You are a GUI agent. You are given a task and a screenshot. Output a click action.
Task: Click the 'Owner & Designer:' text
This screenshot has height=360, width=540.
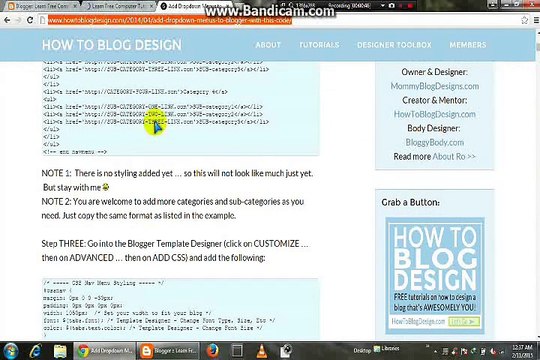click(435, 72)
